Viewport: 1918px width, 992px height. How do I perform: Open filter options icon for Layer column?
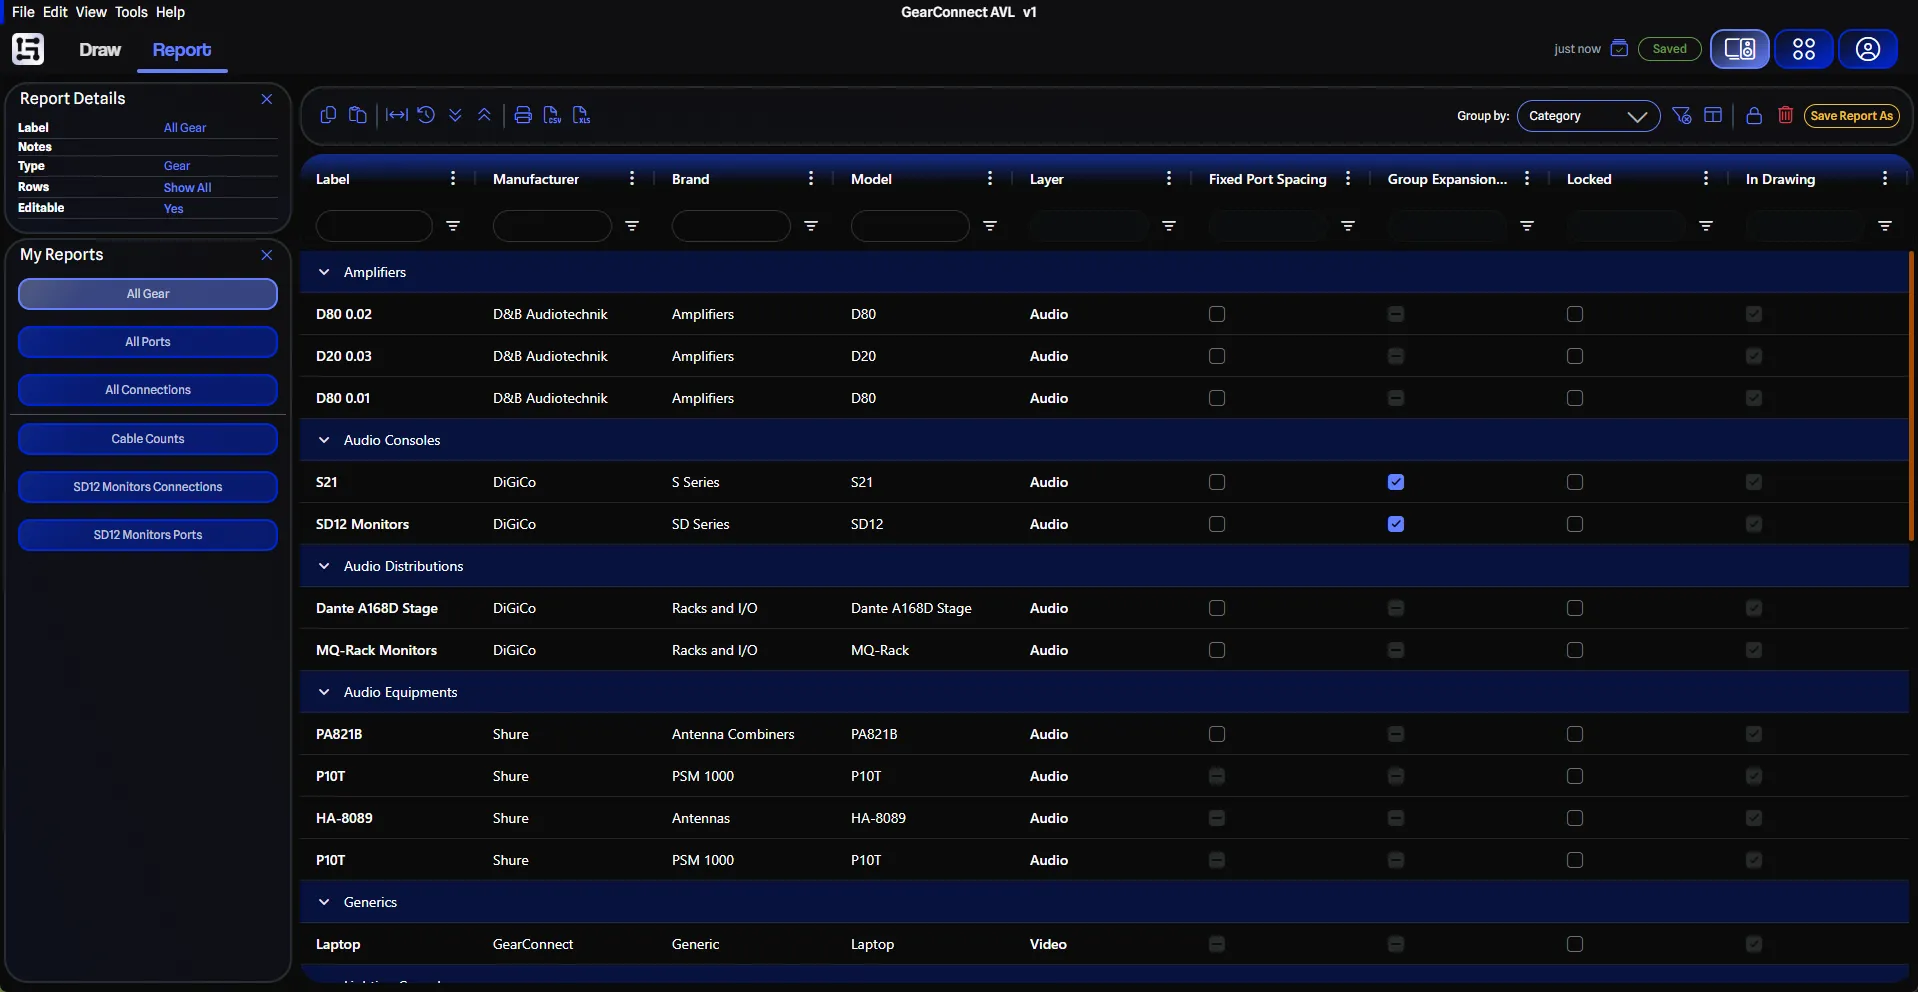[1169, 226]
